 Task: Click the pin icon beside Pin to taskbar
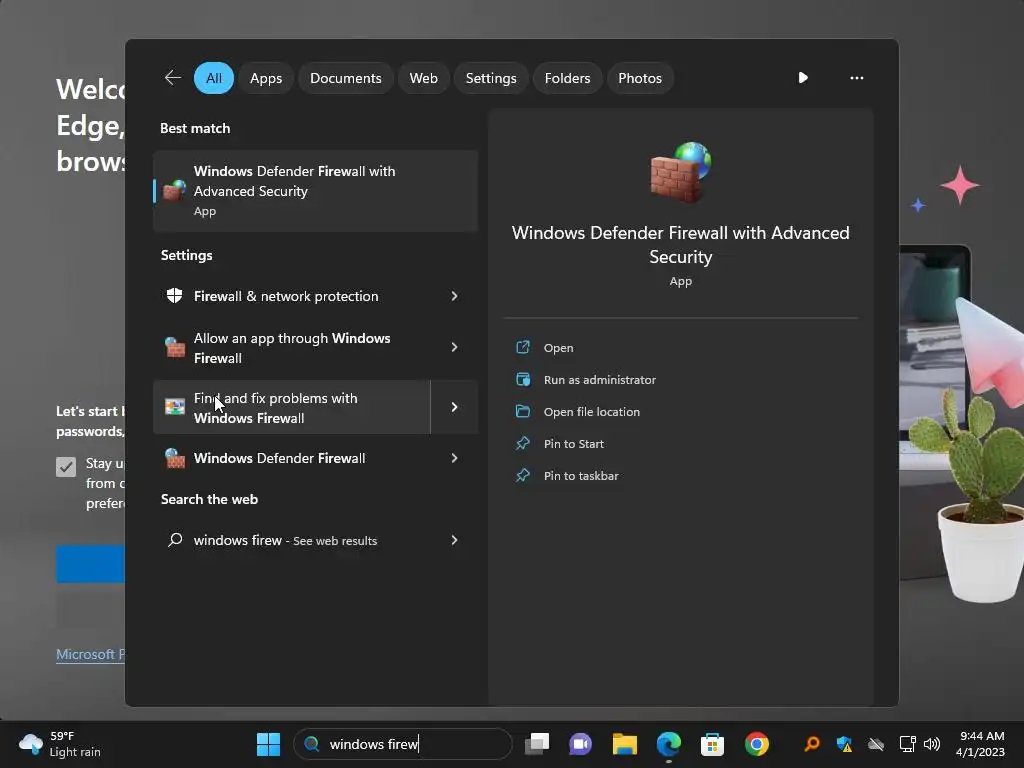click(523, 475)
